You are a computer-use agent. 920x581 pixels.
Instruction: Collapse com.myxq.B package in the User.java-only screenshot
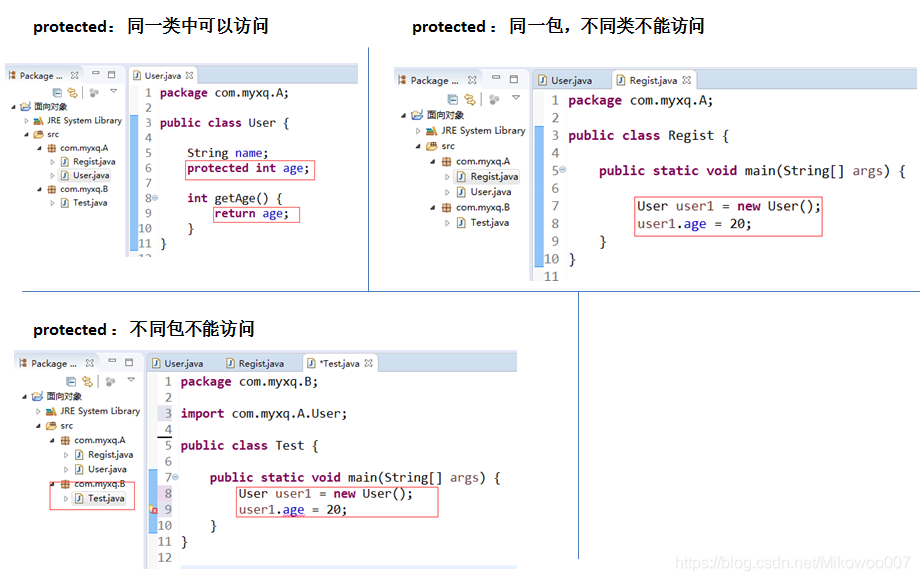point(39,190)
